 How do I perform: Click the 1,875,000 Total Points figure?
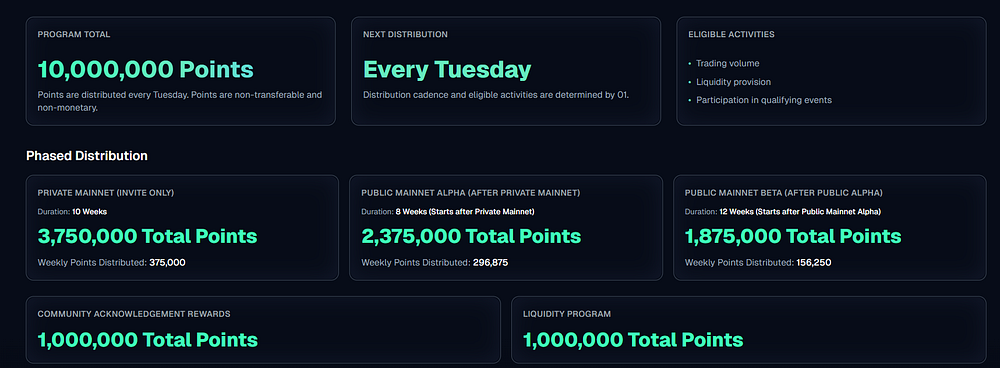(x=793, y=237)
